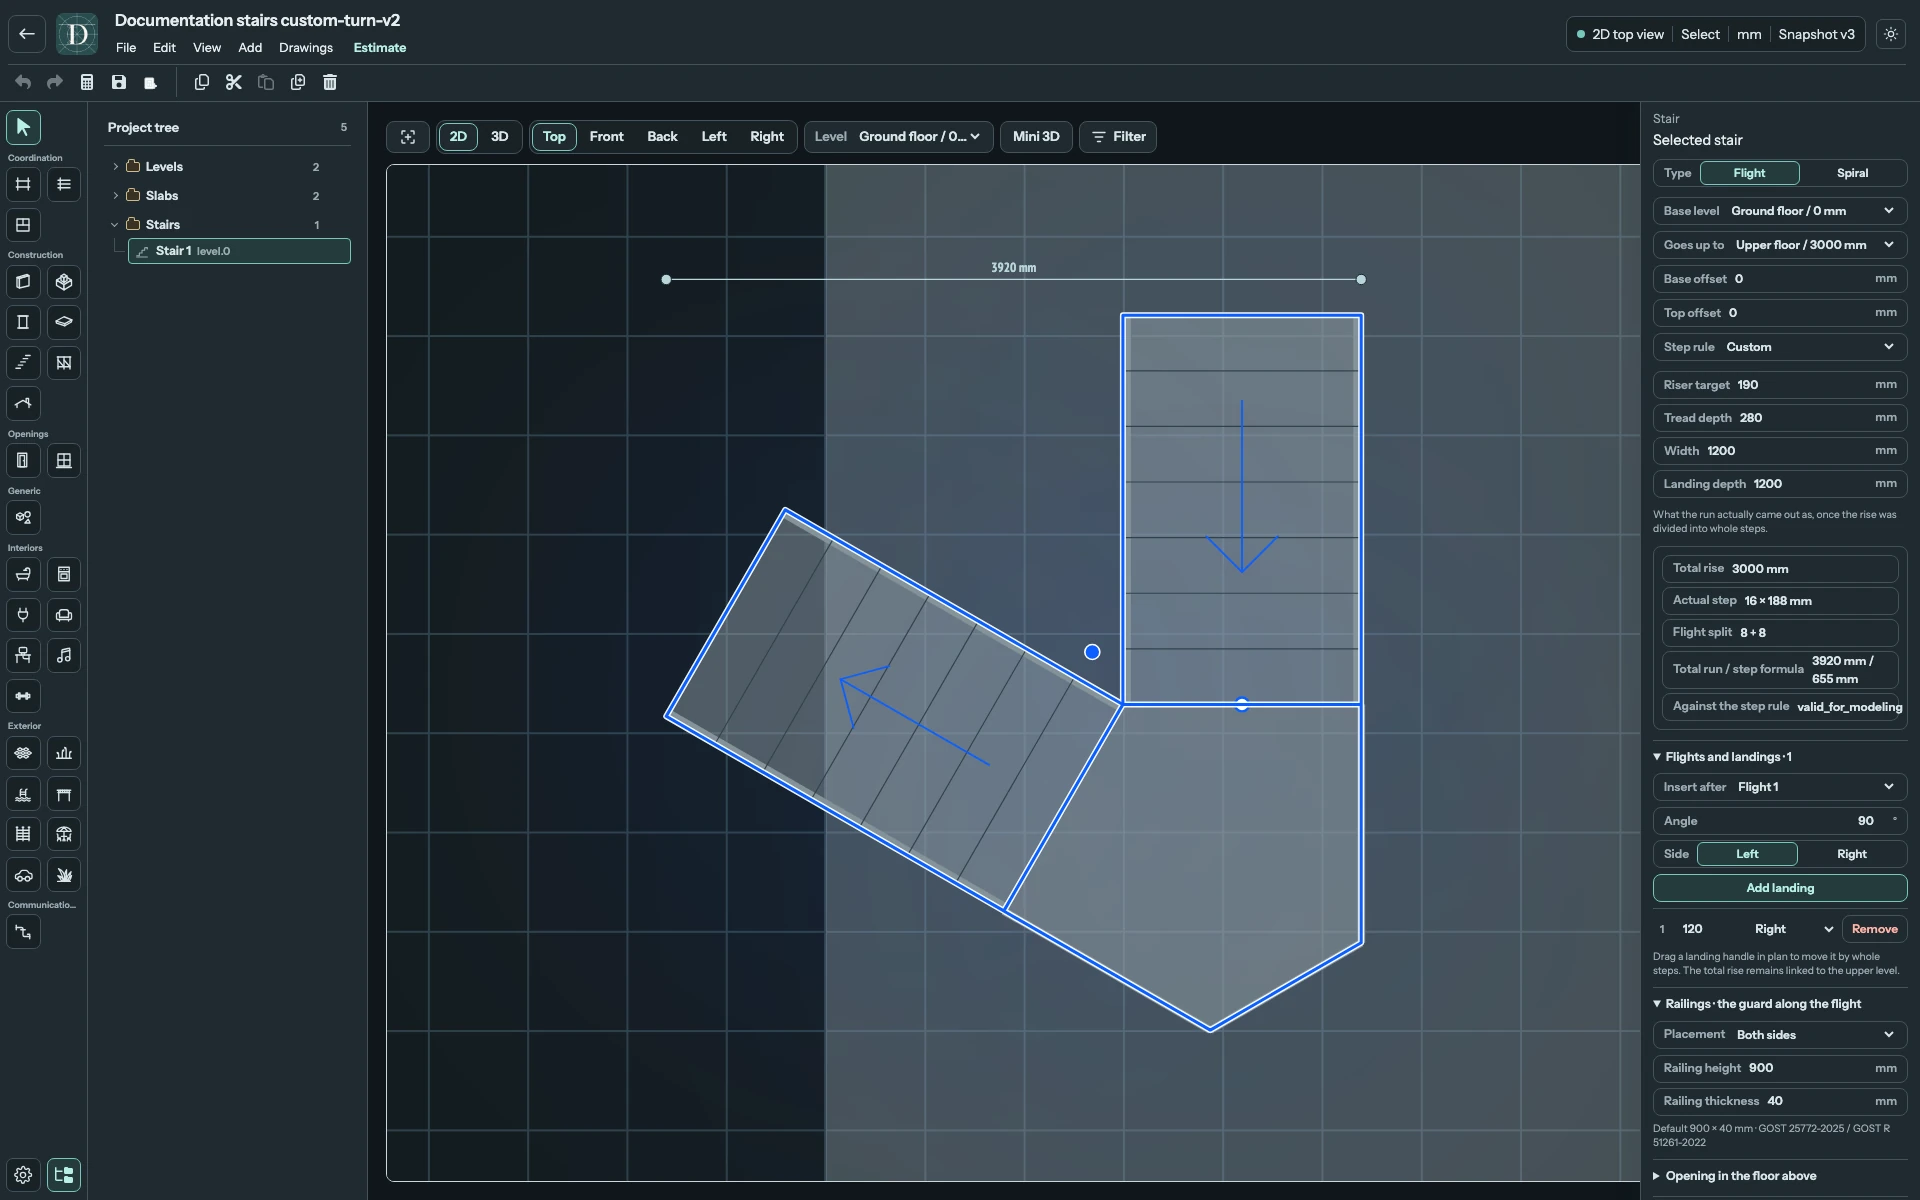1920x1200 pixels.
Task: Set landing side to Right
Action: 1851,854
